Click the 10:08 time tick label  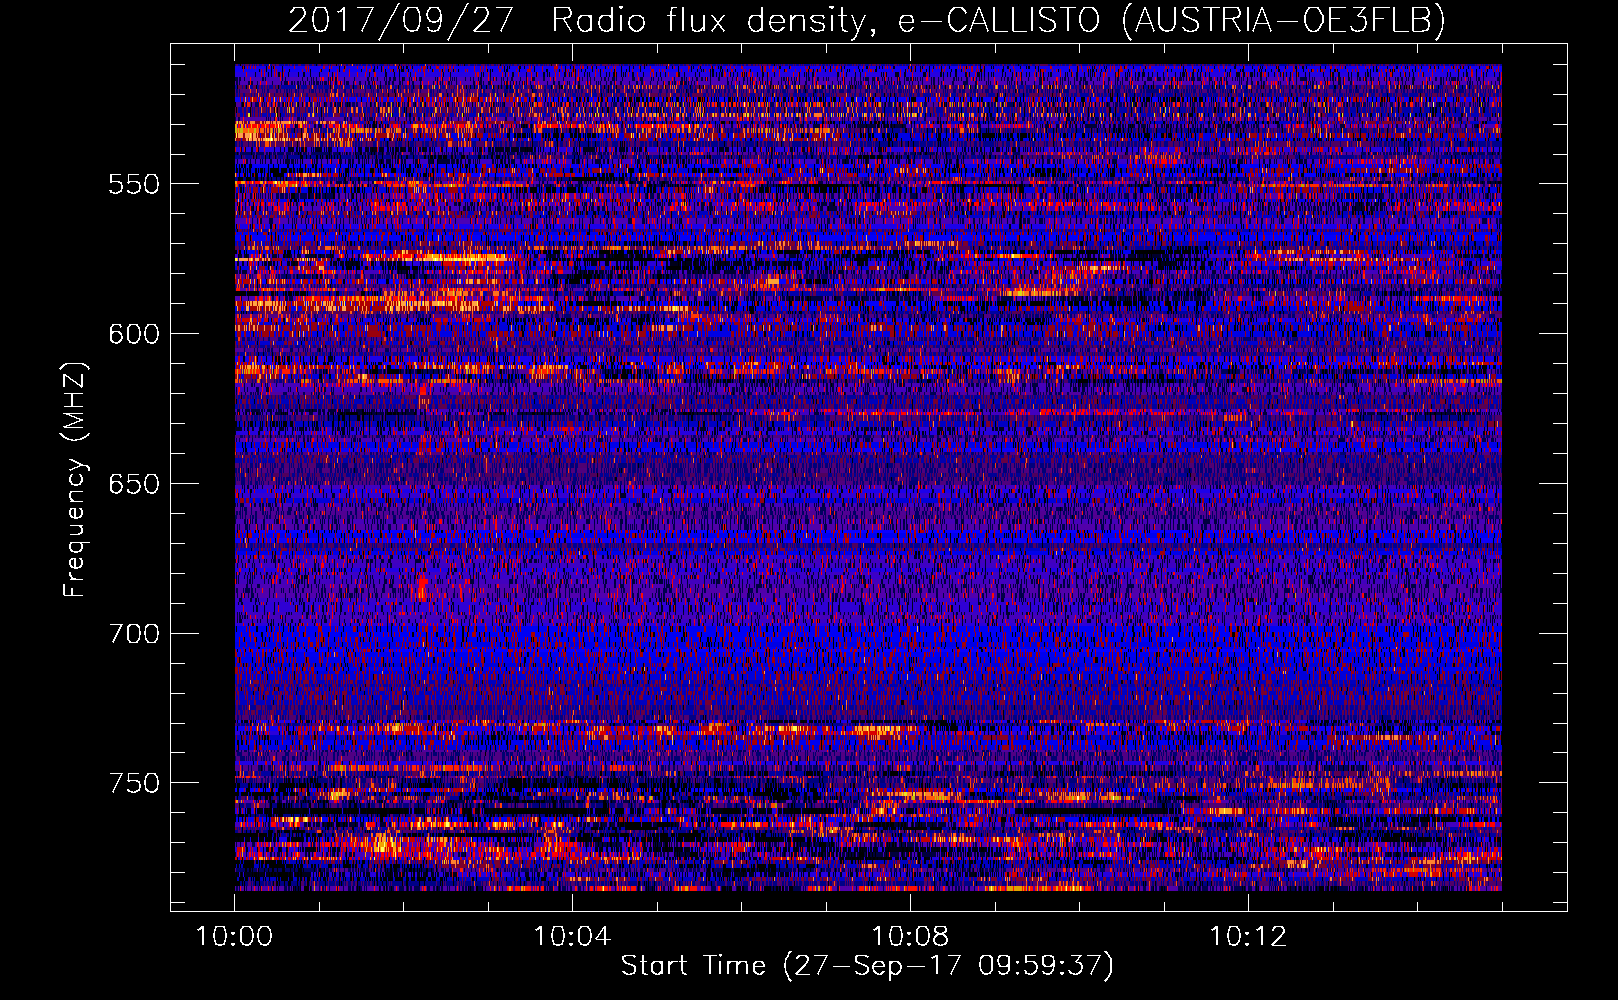click(910, 936)
